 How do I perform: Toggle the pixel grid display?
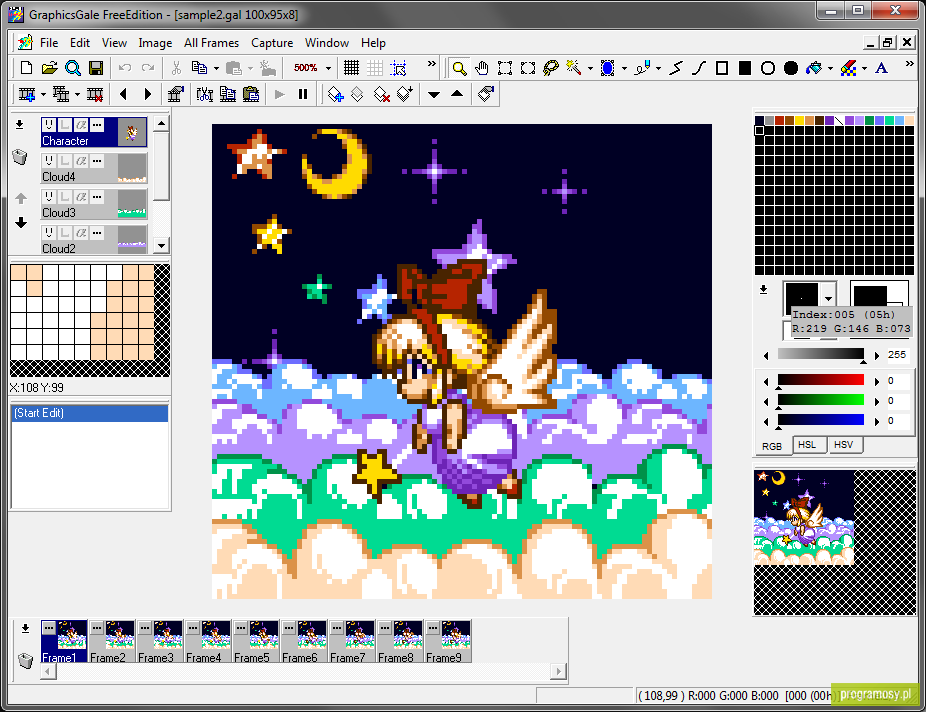[351, 68]
